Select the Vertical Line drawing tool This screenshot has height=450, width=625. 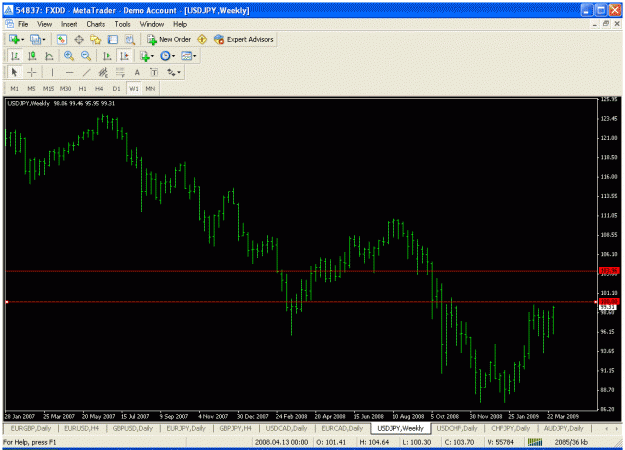52,72
